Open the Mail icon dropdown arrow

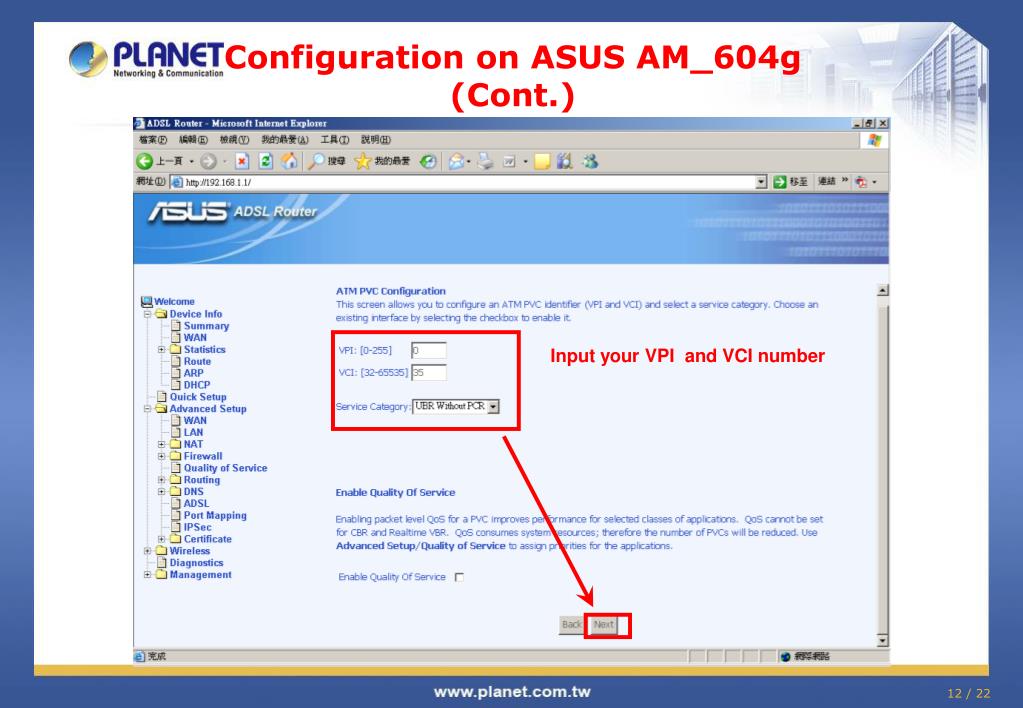468,161
